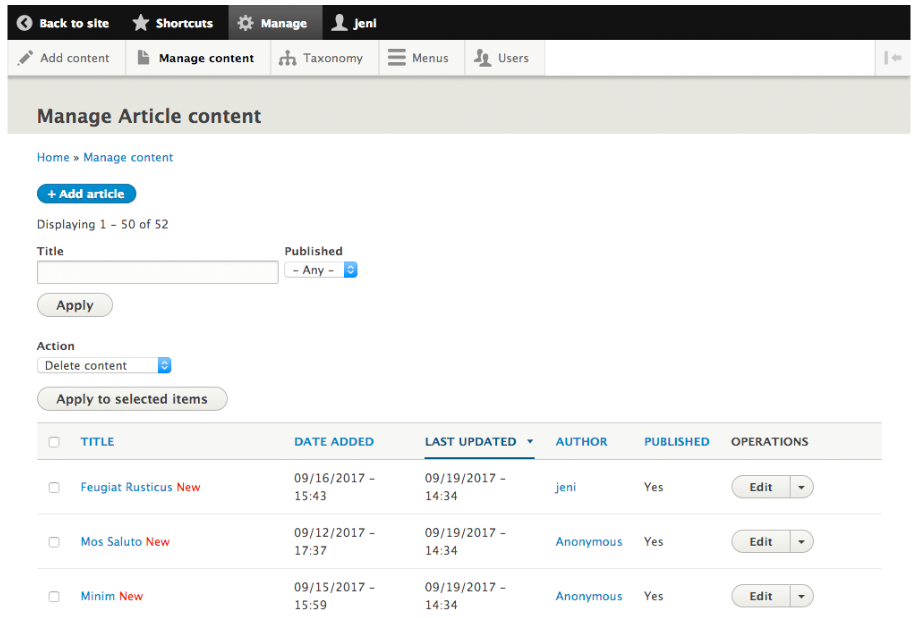
Task: Open the Mos Saluto article link
Action: pos(111,542)
